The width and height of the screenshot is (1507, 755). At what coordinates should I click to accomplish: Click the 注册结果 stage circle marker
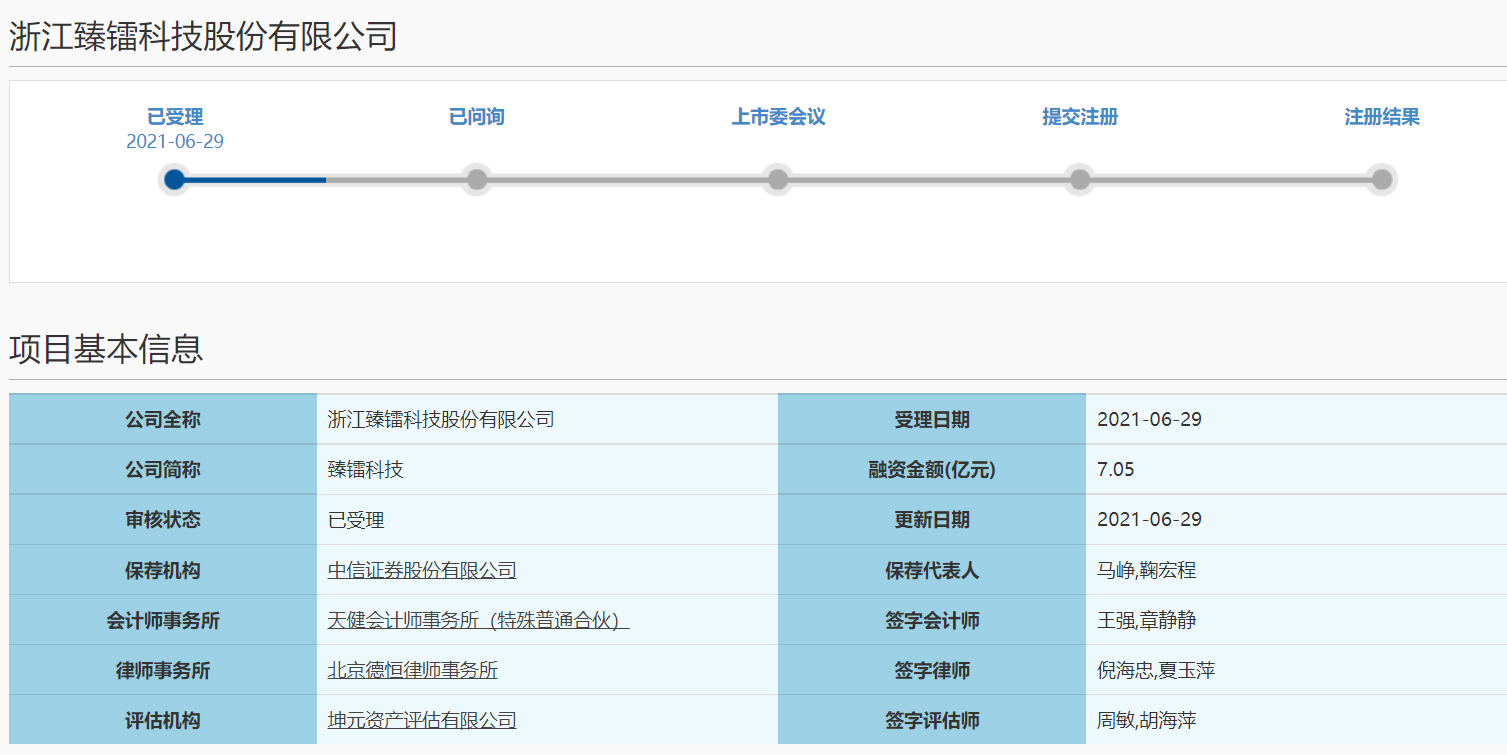(1382, 180)
